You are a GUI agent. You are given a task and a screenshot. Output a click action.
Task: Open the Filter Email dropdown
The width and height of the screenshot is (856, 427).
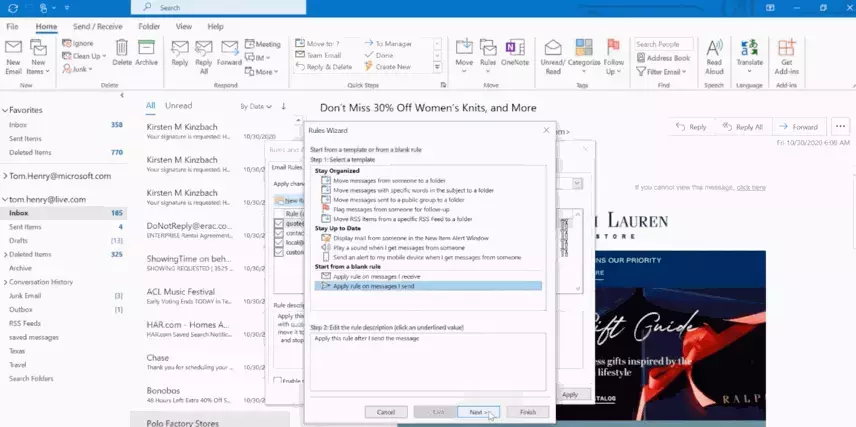coord(661,72)
